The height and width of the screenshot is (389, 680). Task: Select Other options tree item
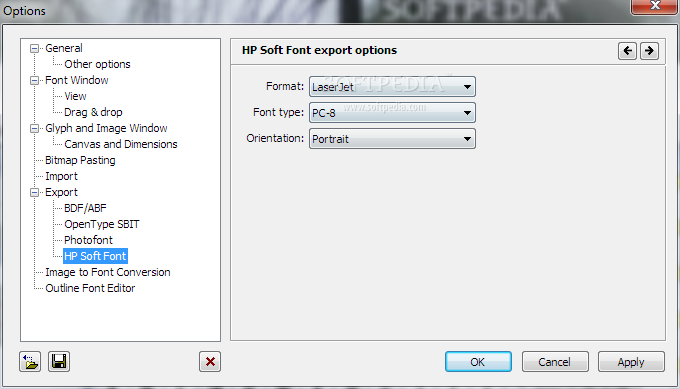[x=97, y=64]
